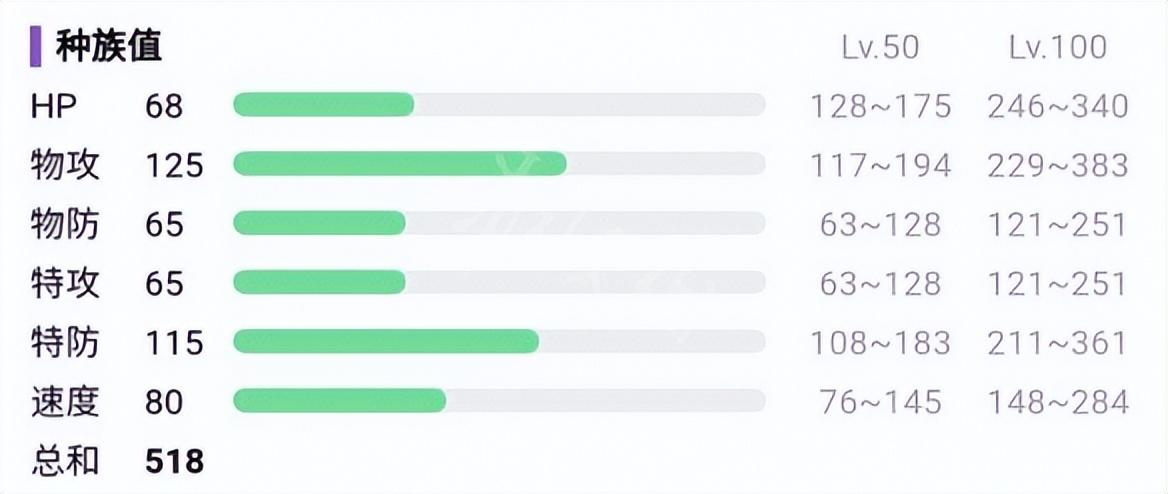Select the Lv.100 column header
Image resolution: width=1168 pixels, height=494 pixels.
1058,48
